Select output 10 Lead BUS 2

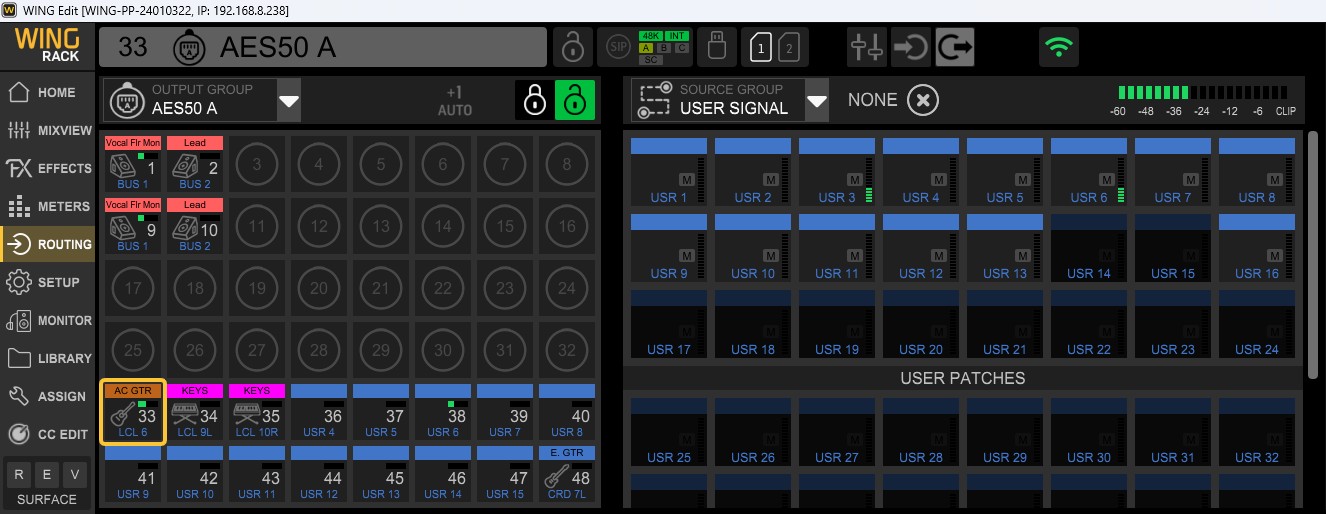coord(195,225)
